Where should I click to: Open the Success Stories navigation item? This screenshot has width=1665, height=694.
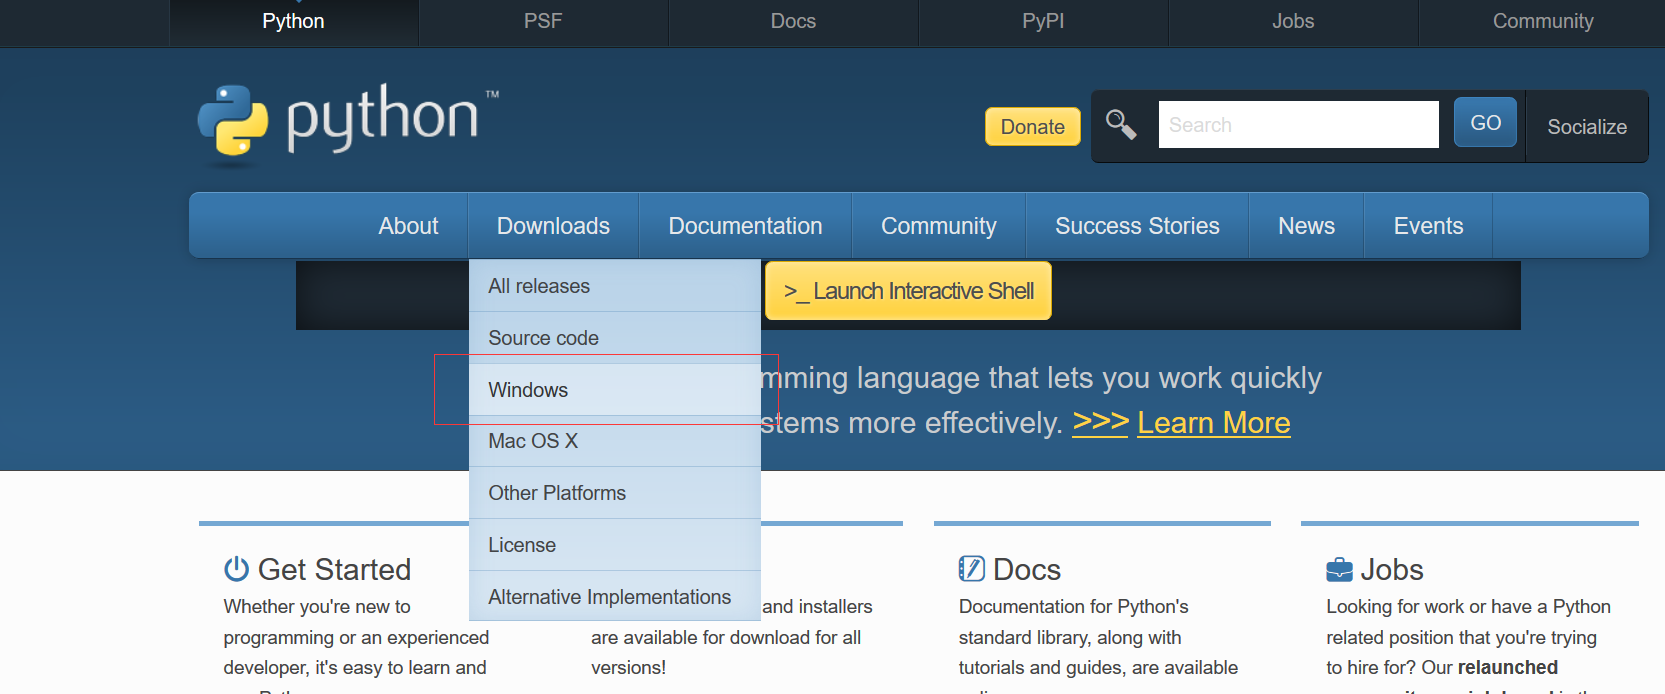pyautogui.click(x=1137, y=226)
